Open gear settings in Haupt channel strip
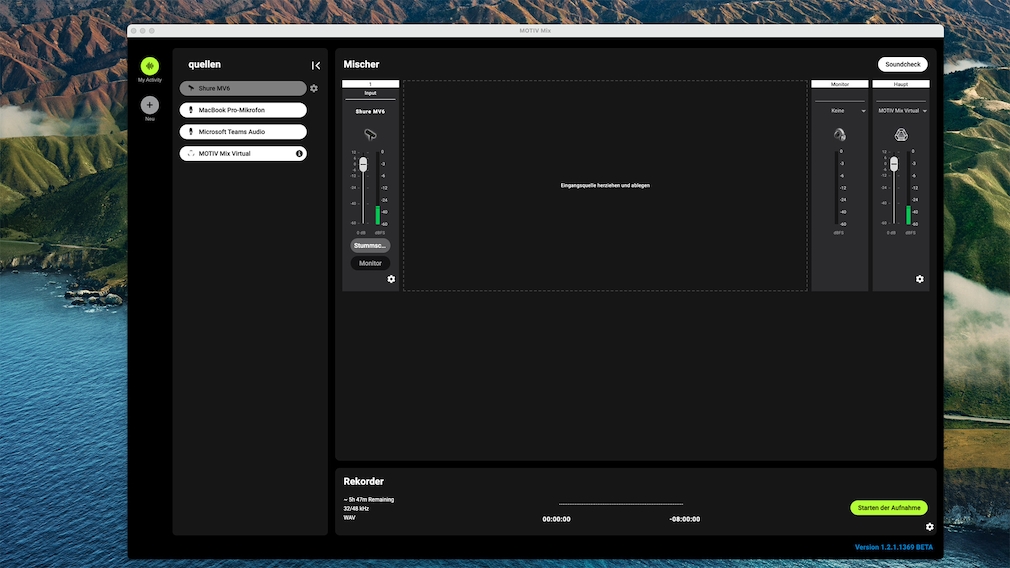 pos(920,279)
